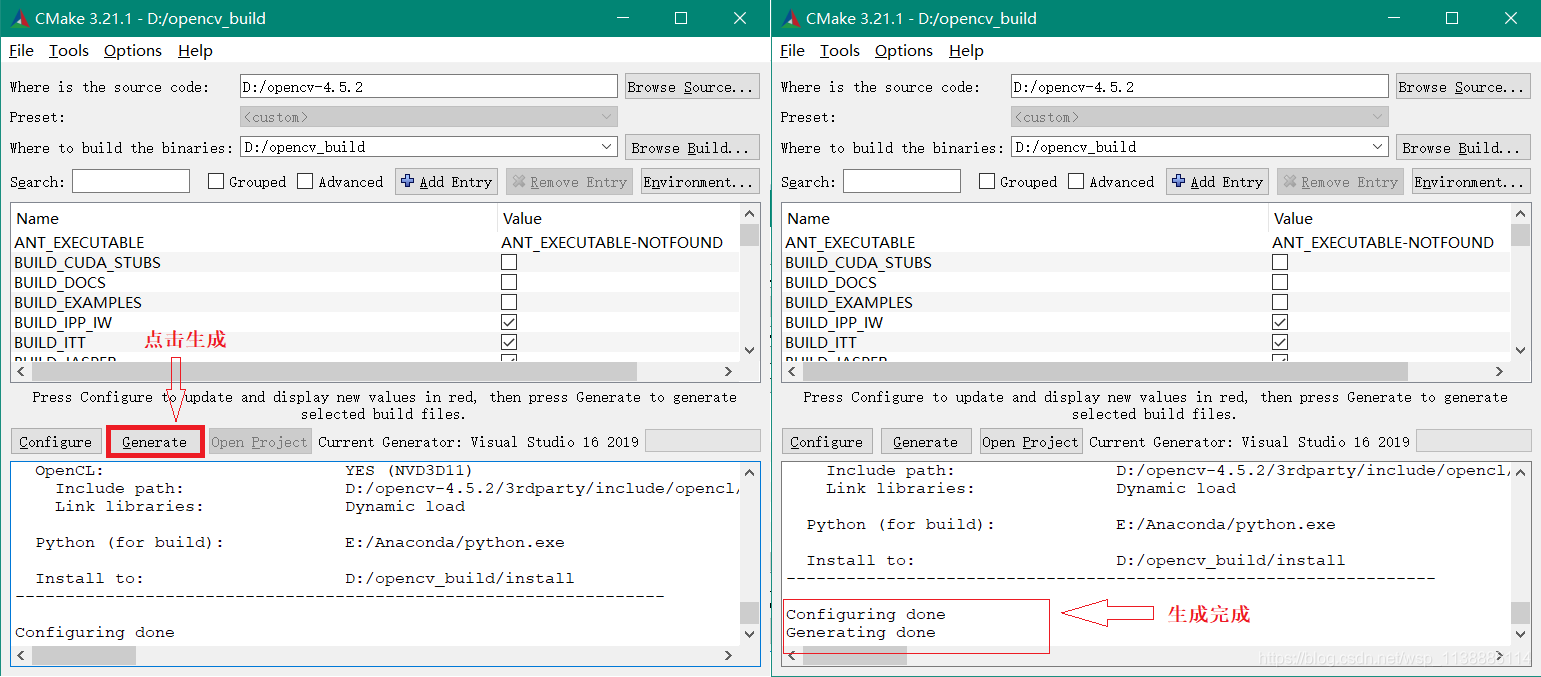Disable BUILD_IPP_IW in left window

tap(509, 322)
